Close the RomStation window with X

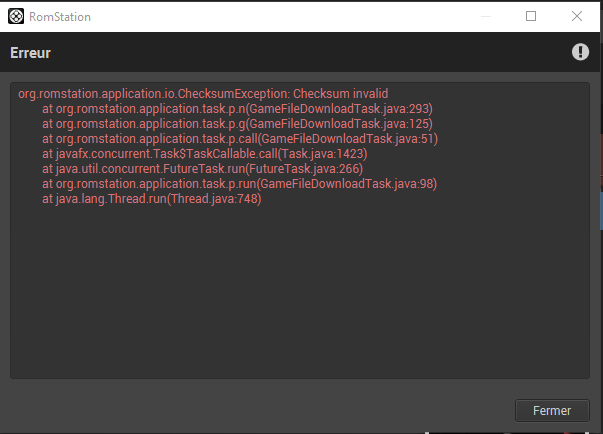[577, 16]
